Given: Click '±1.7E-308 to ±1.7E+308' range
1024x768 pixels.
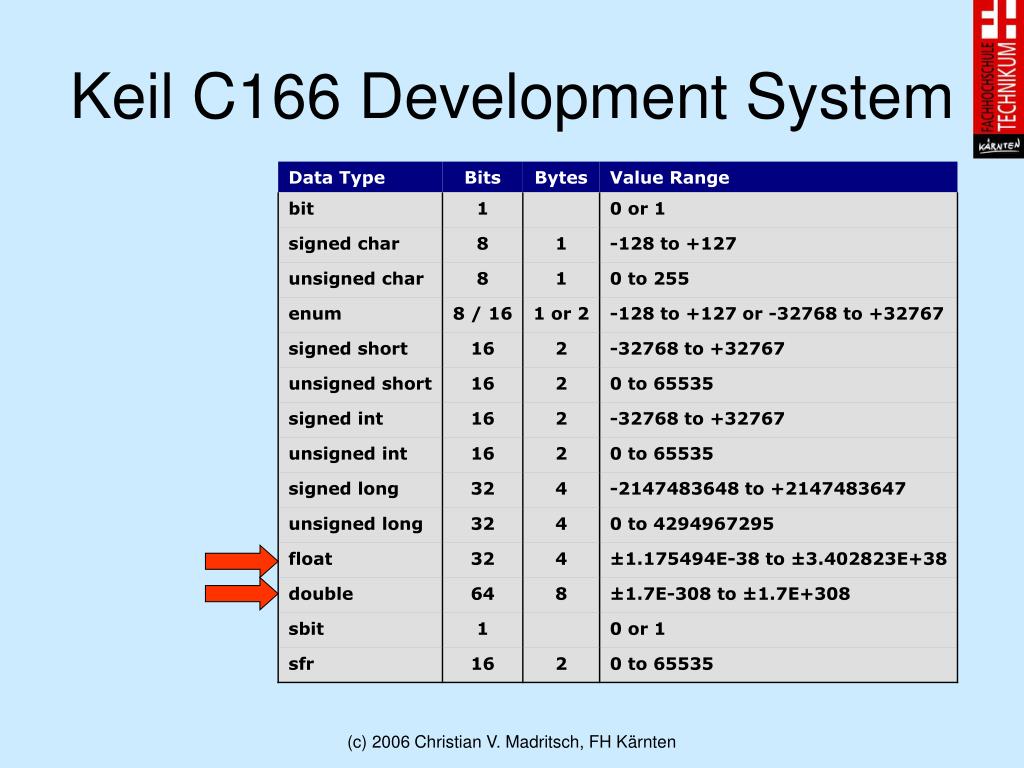Looking at the screenshot, I should coord(730,594).
